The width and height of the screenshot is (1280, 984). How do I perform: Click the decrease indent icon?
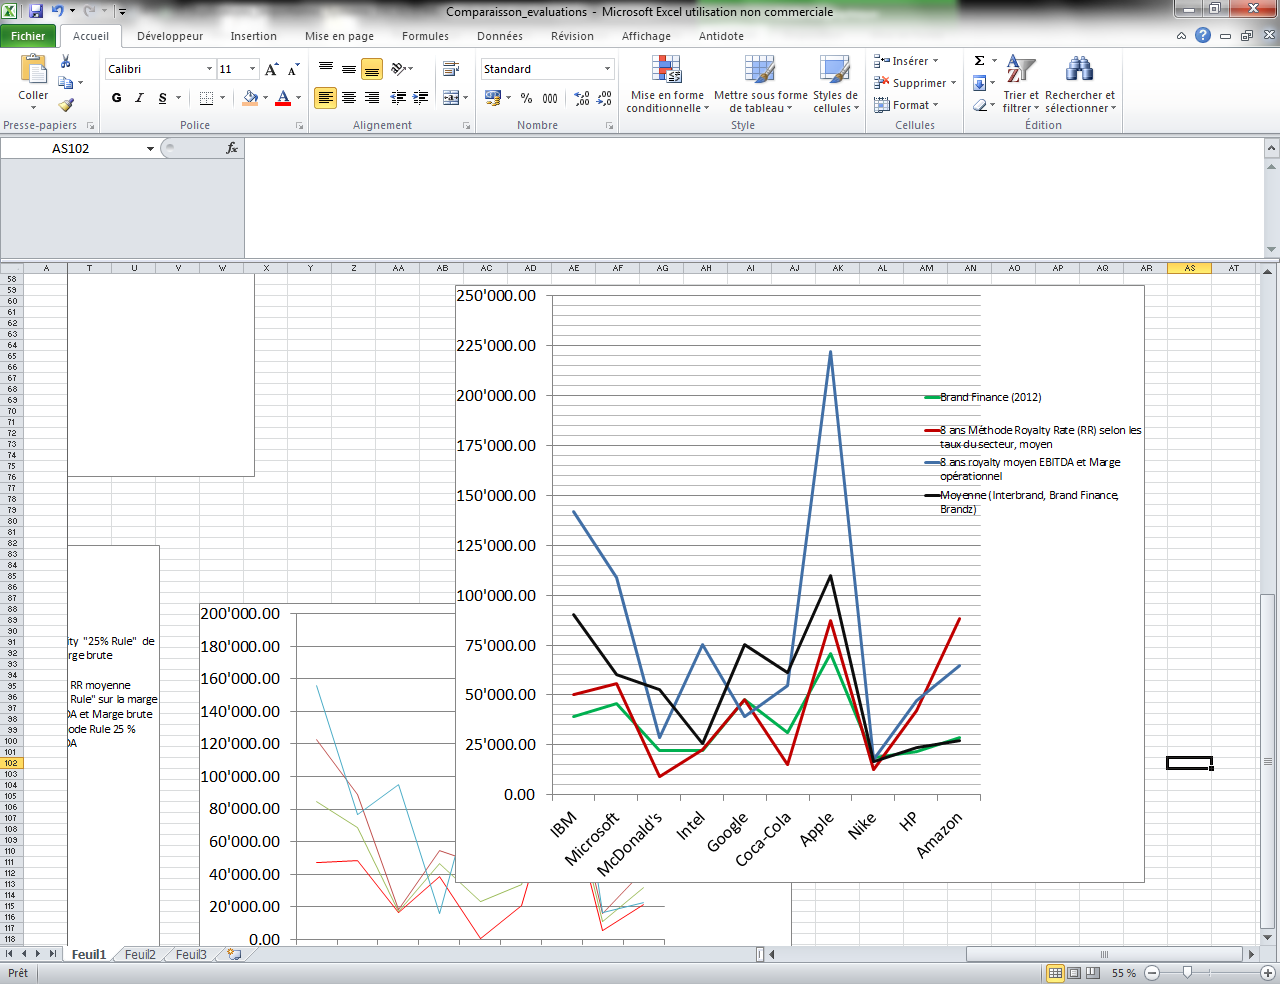click(x=398, y=98)
